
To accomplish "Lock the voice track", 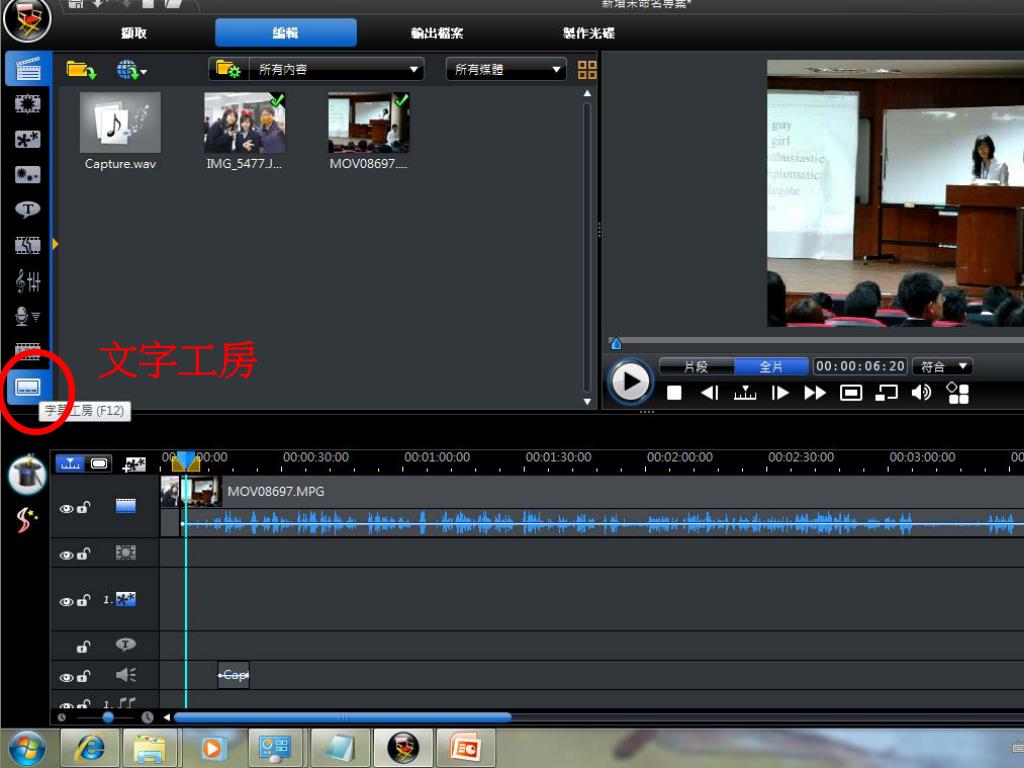I will 83,676.
